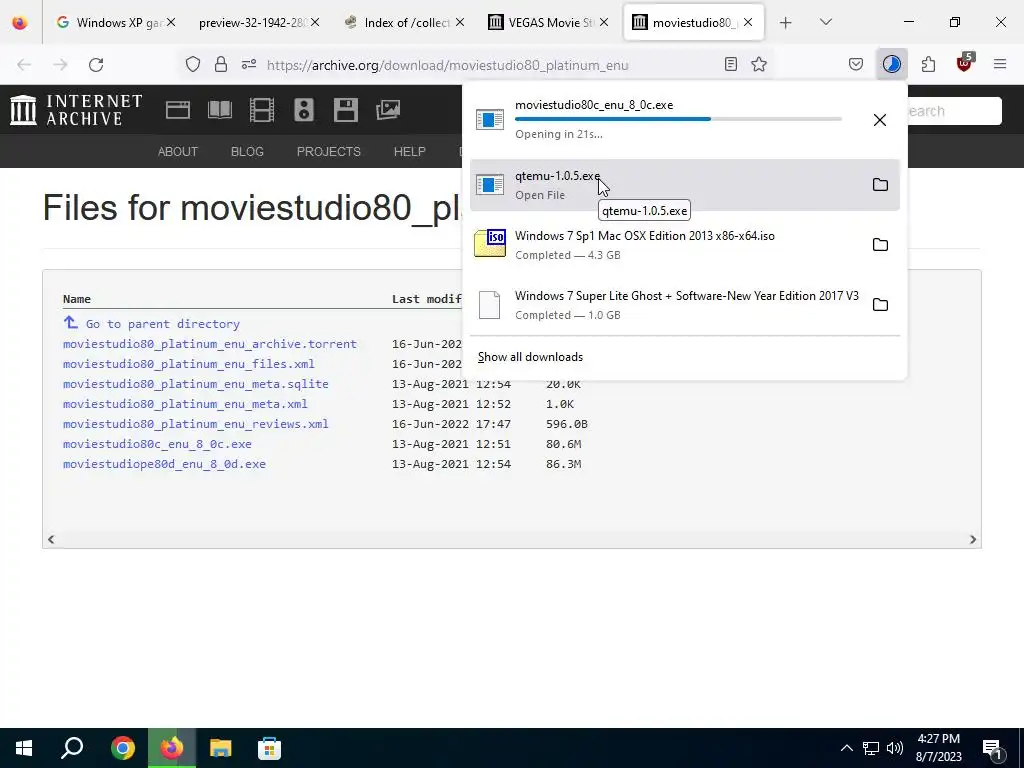Close the Index of /collect tab
Screen dimensions: 1024x768
pos(460,22)
